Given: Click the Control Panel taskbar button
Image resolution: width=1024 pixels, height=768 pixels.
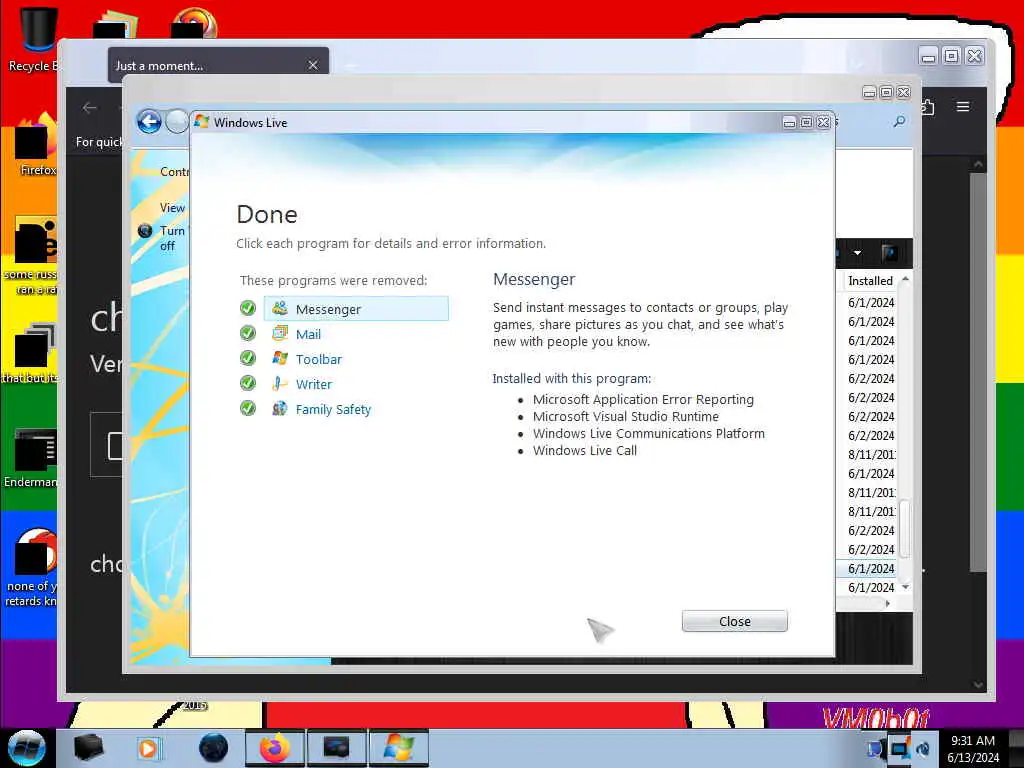Looking at the screenshot, I should [x=336, y=748].
